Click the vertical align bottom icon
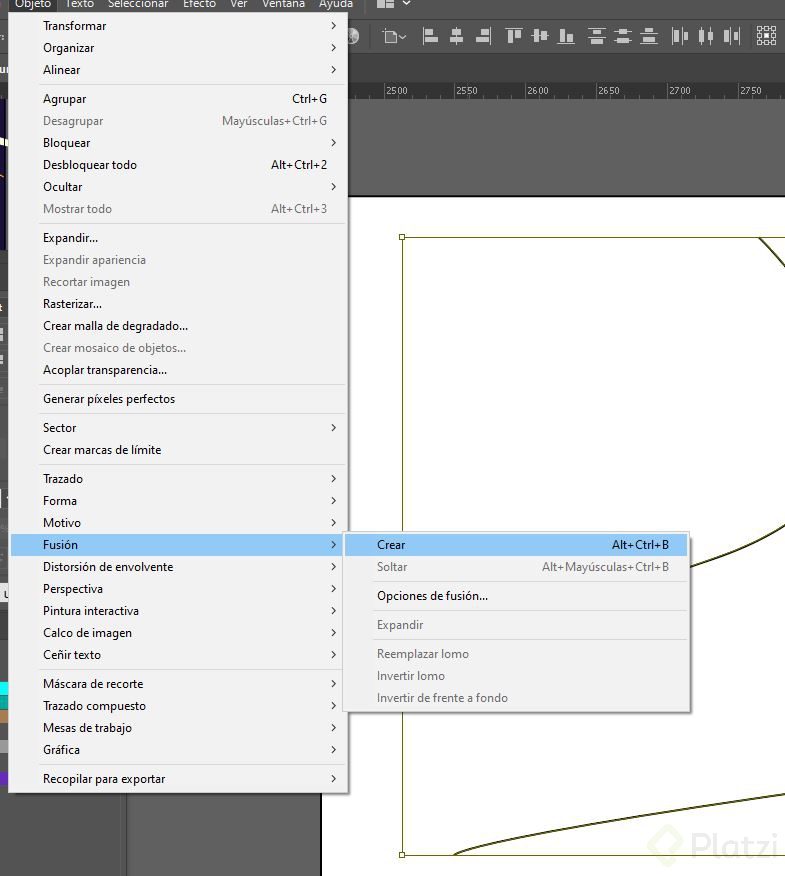The height and width of the screenshot is (876, 785). pyautogui.click(x=566, y=36)
